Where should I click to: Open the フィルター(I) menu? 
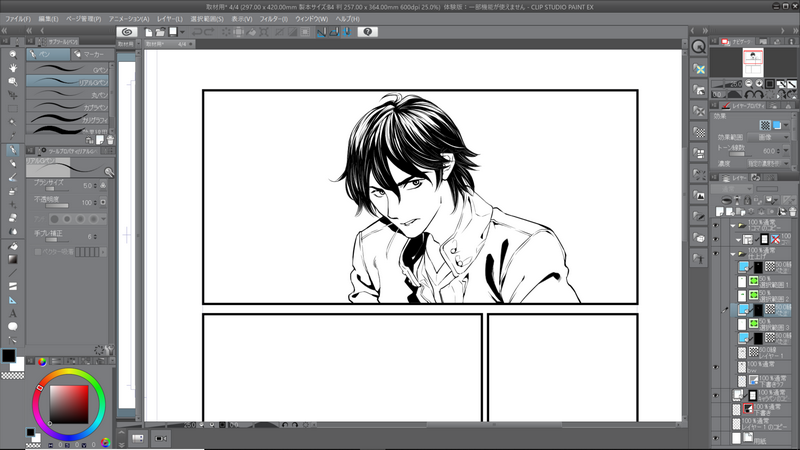click(x=274, y=19)
